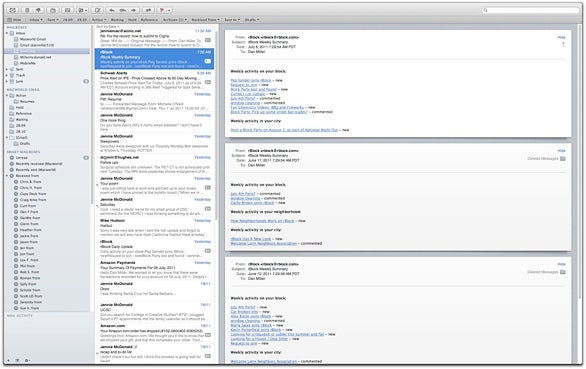This screenshot has width=586, height=369.
Task: Click thread count badge on rBlock Weekly Summary
Action: (x=208, y=61)
